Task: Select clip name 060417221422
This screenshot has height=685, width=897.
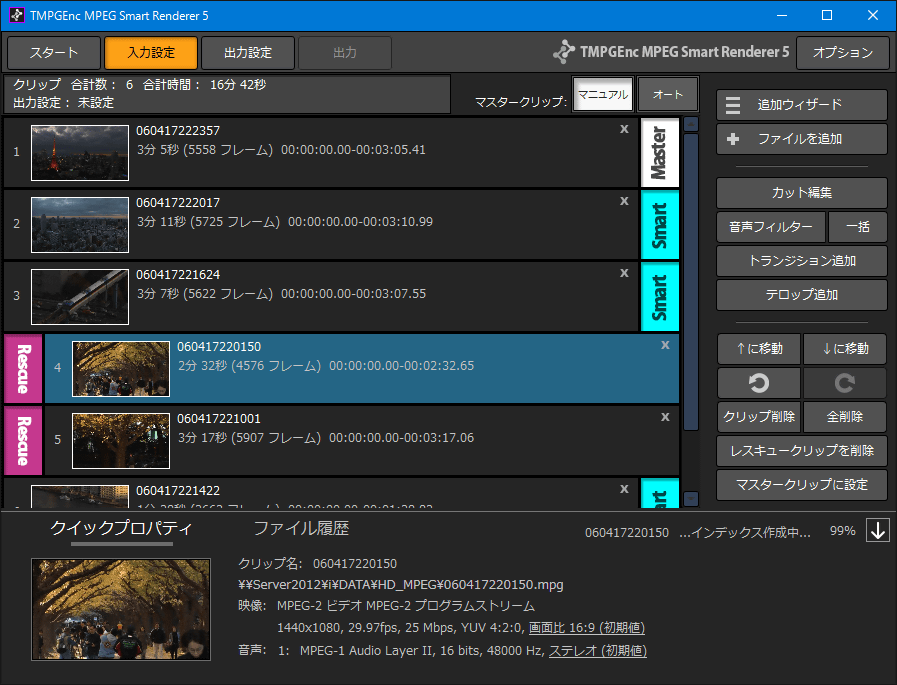Action: tap(178, 491)
